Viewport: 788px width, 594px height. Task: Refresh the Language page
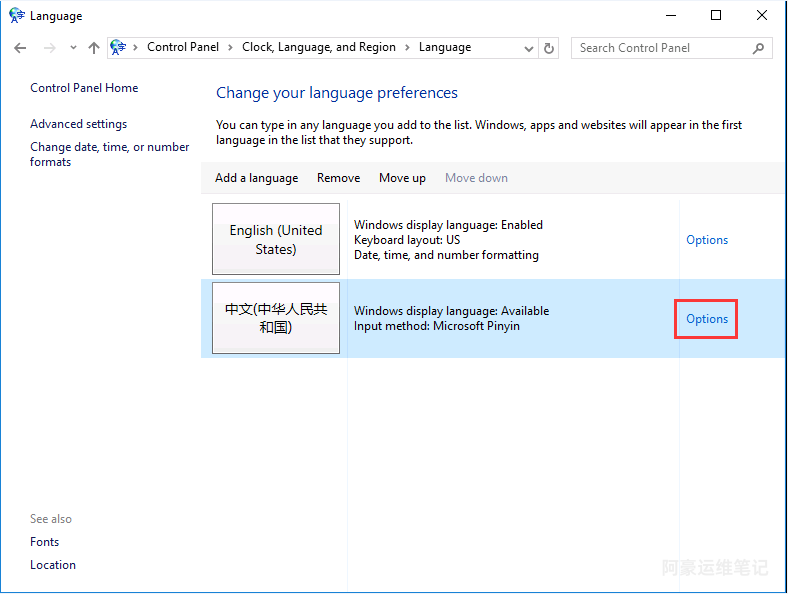(549, 48)
